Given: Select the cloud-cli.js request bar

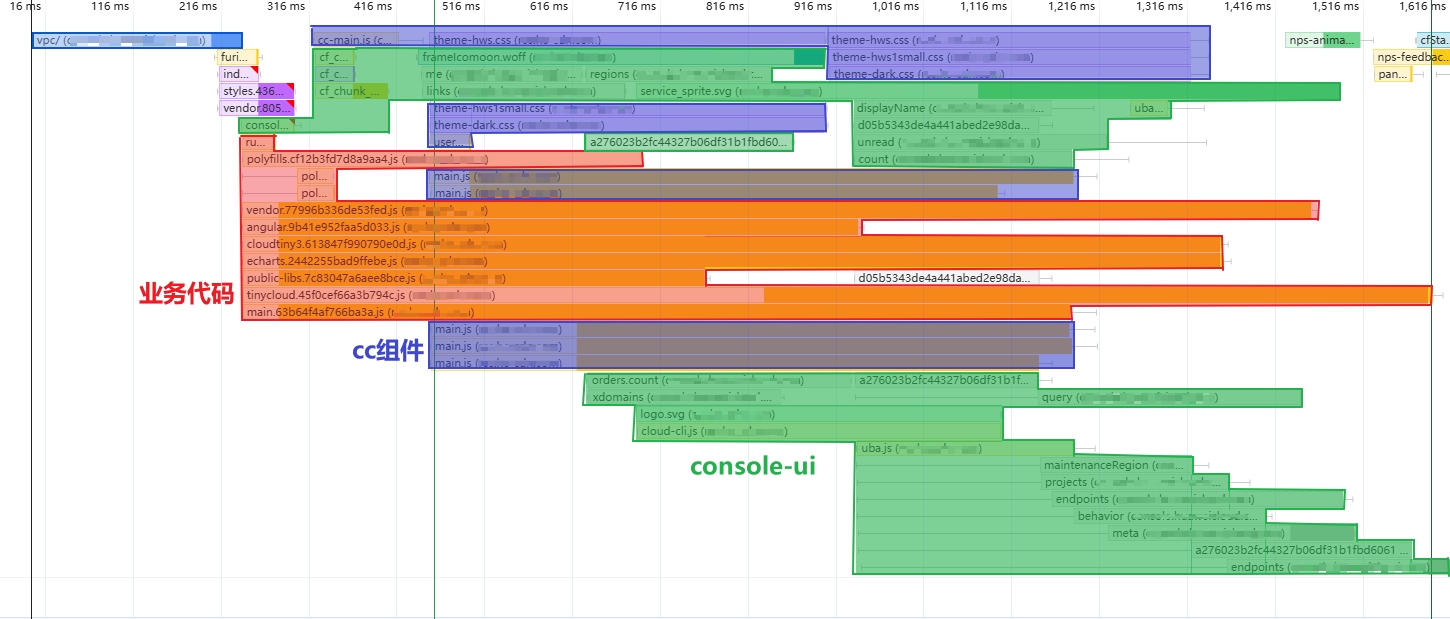Looking at the screenshot, I should (818, 431).
